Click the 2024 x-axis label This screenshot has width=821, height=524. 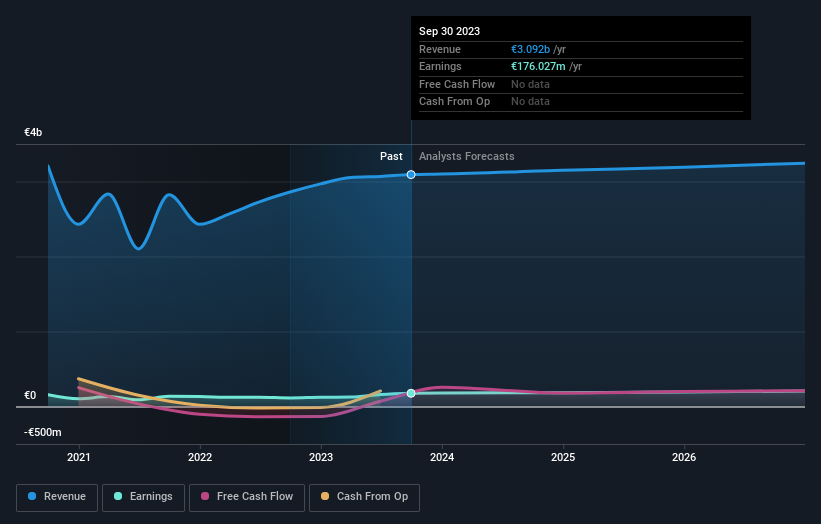pyautogui.click(x=442, y=457)
